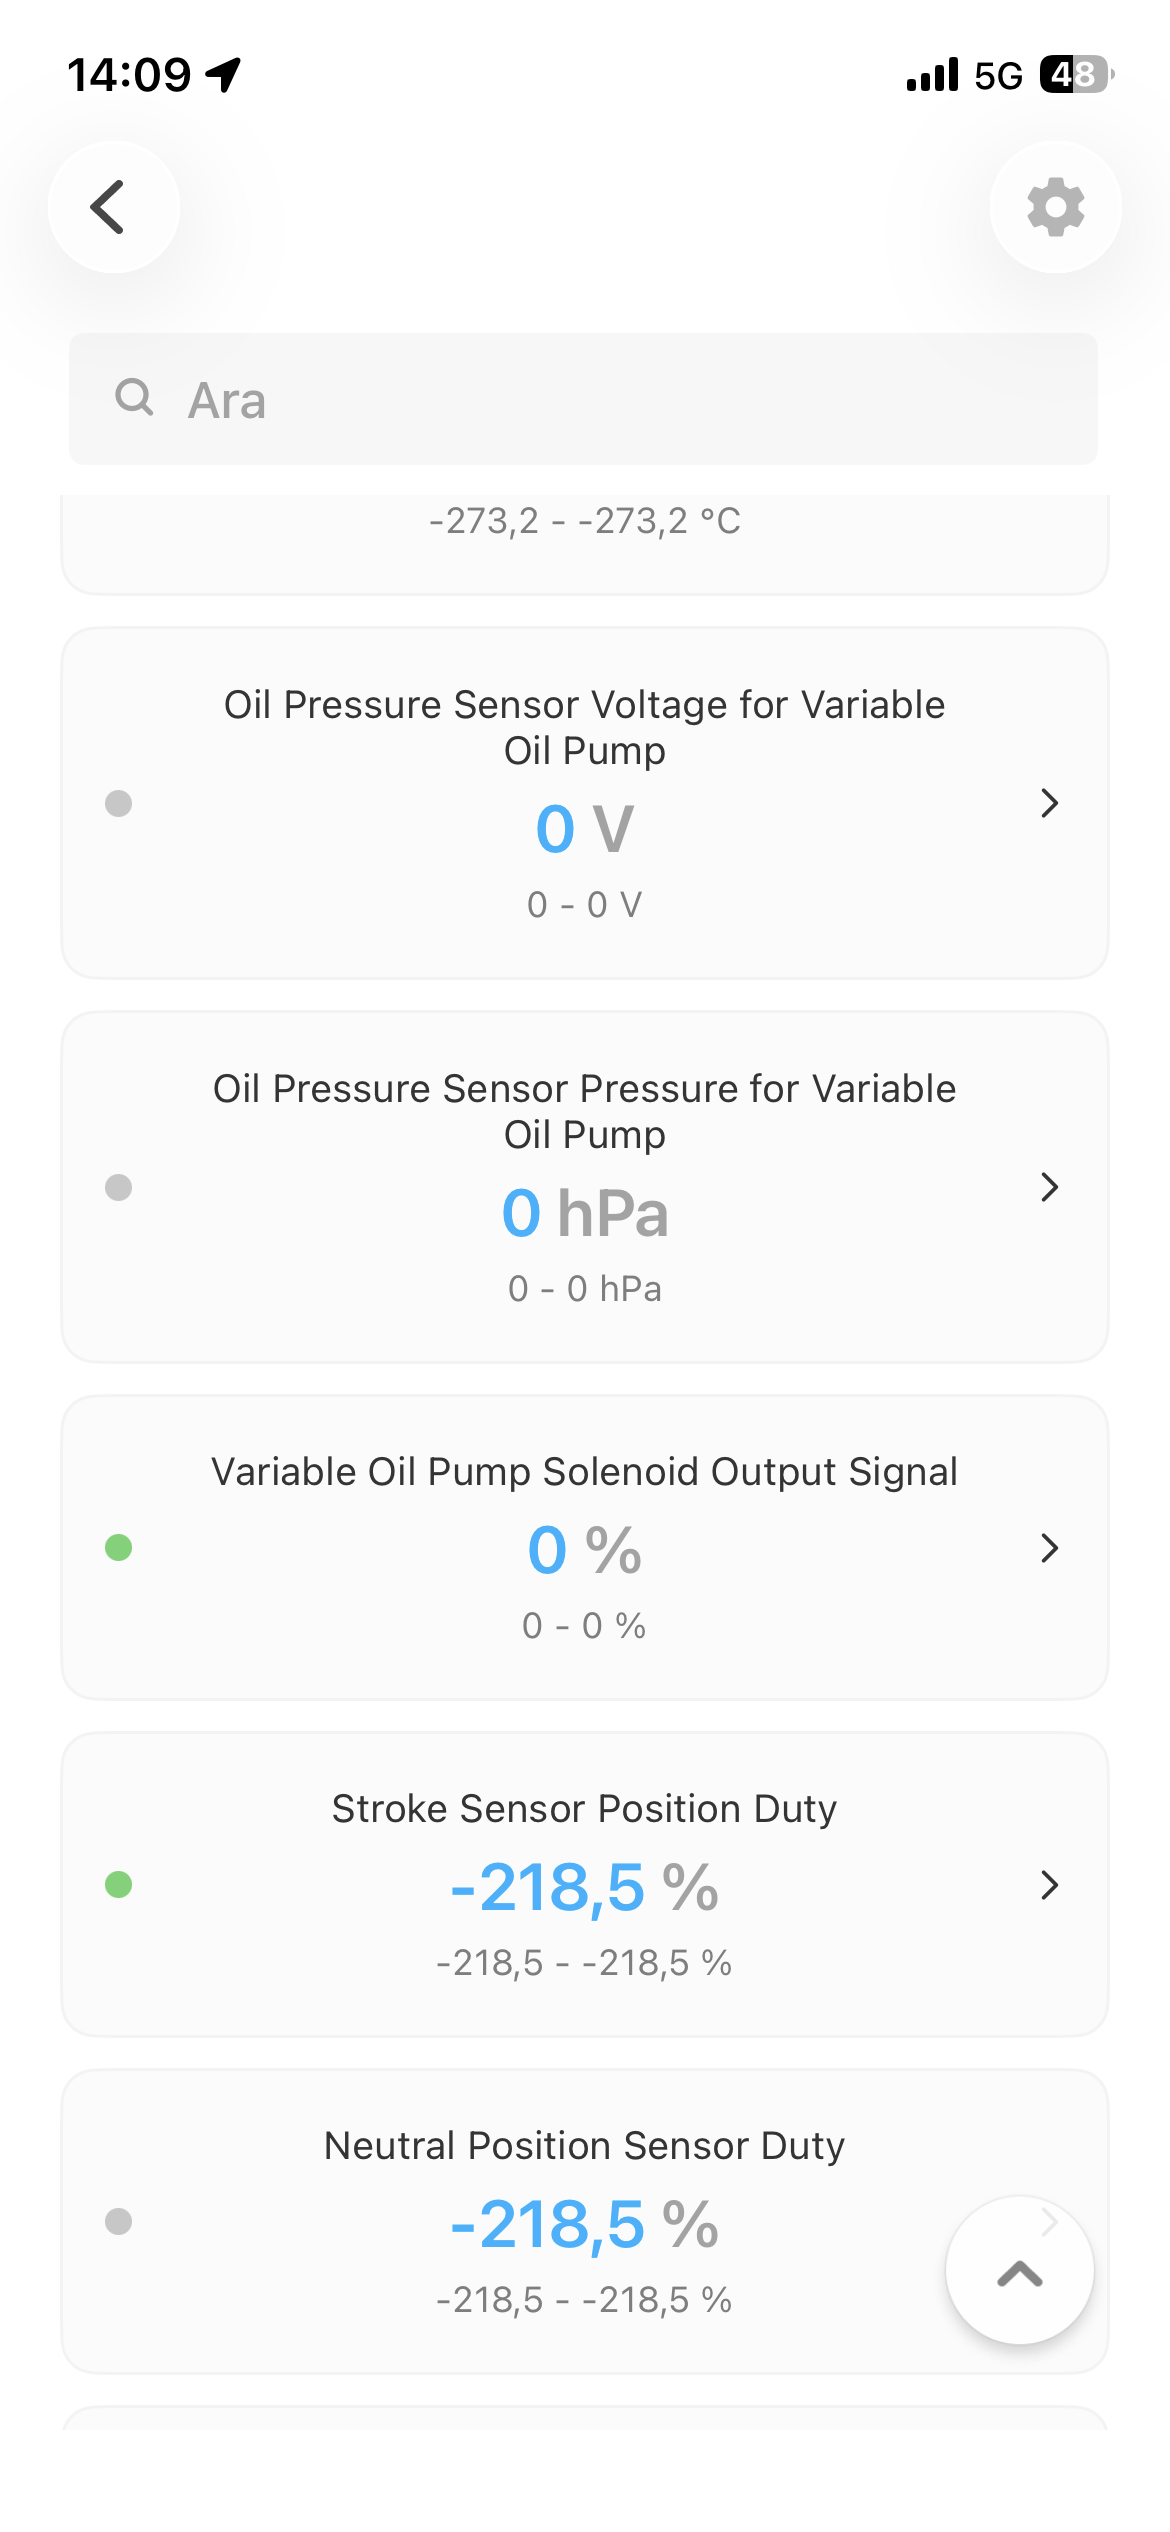Open Neutral Position Sensor Duty title
This screenshot has height=2532, width=1170.
585,2146
